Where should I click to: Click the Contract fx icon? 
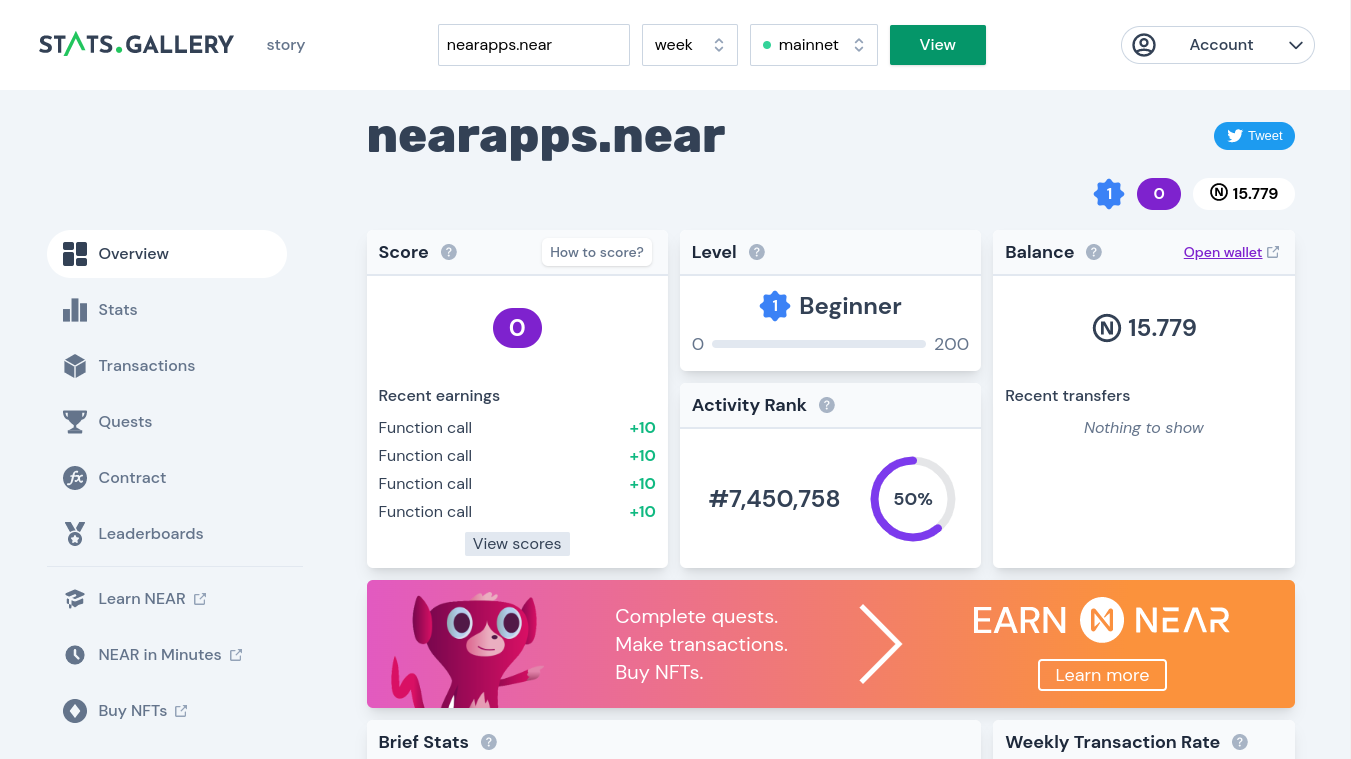point(75,478)
